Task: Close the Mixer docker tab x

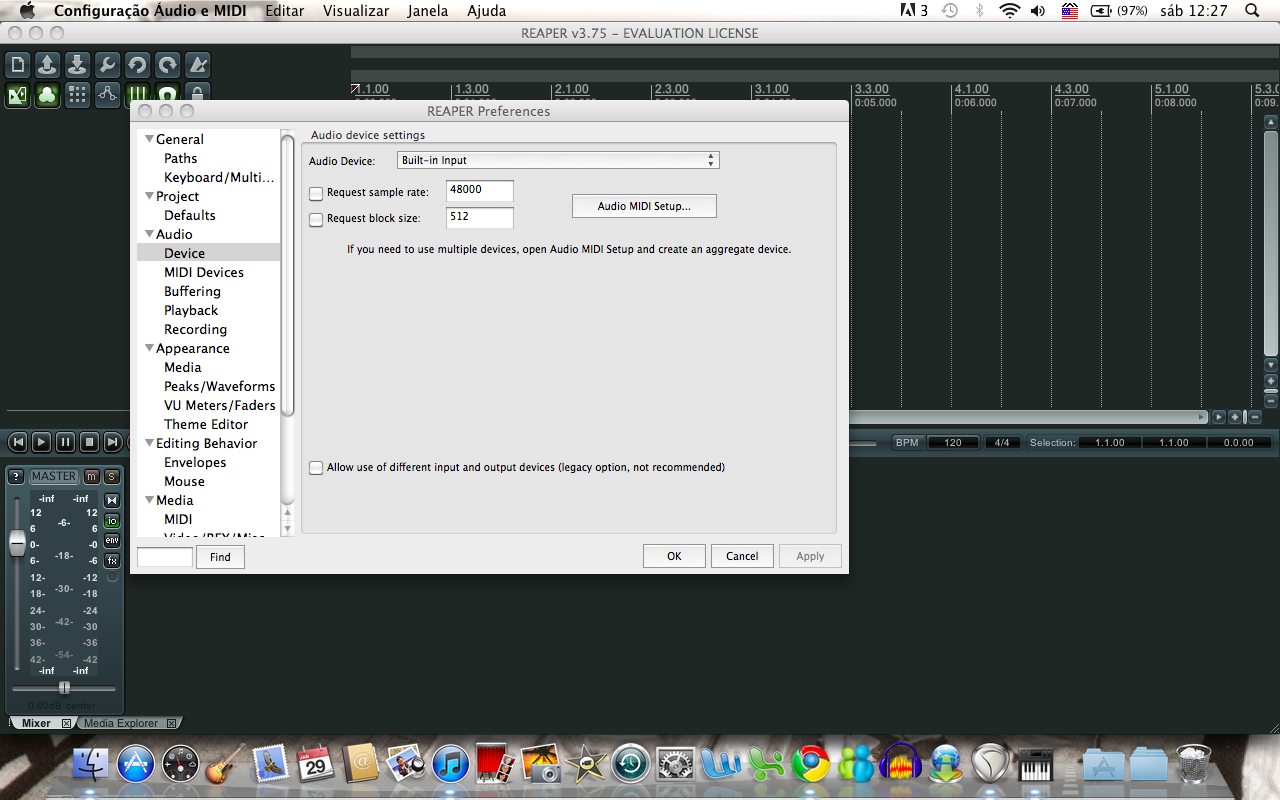Action: pyautogui.click(x=67, y=723)
